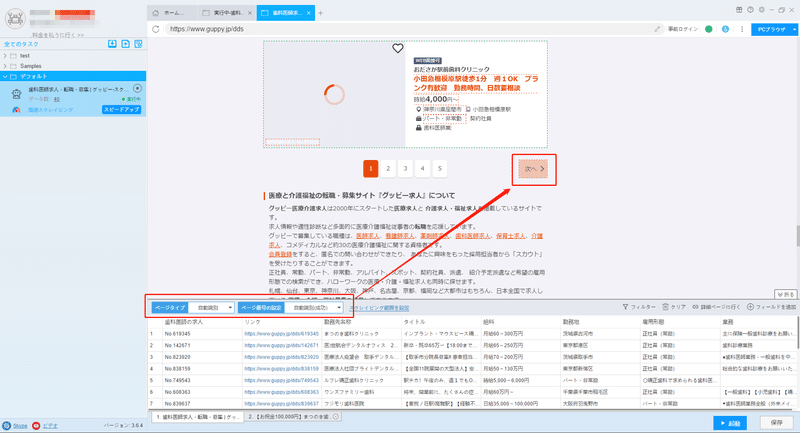This screenshot has width=800, height=433.
Task: Click the import task icon beside 全てのタスク
Action: [x=112, y=44]
